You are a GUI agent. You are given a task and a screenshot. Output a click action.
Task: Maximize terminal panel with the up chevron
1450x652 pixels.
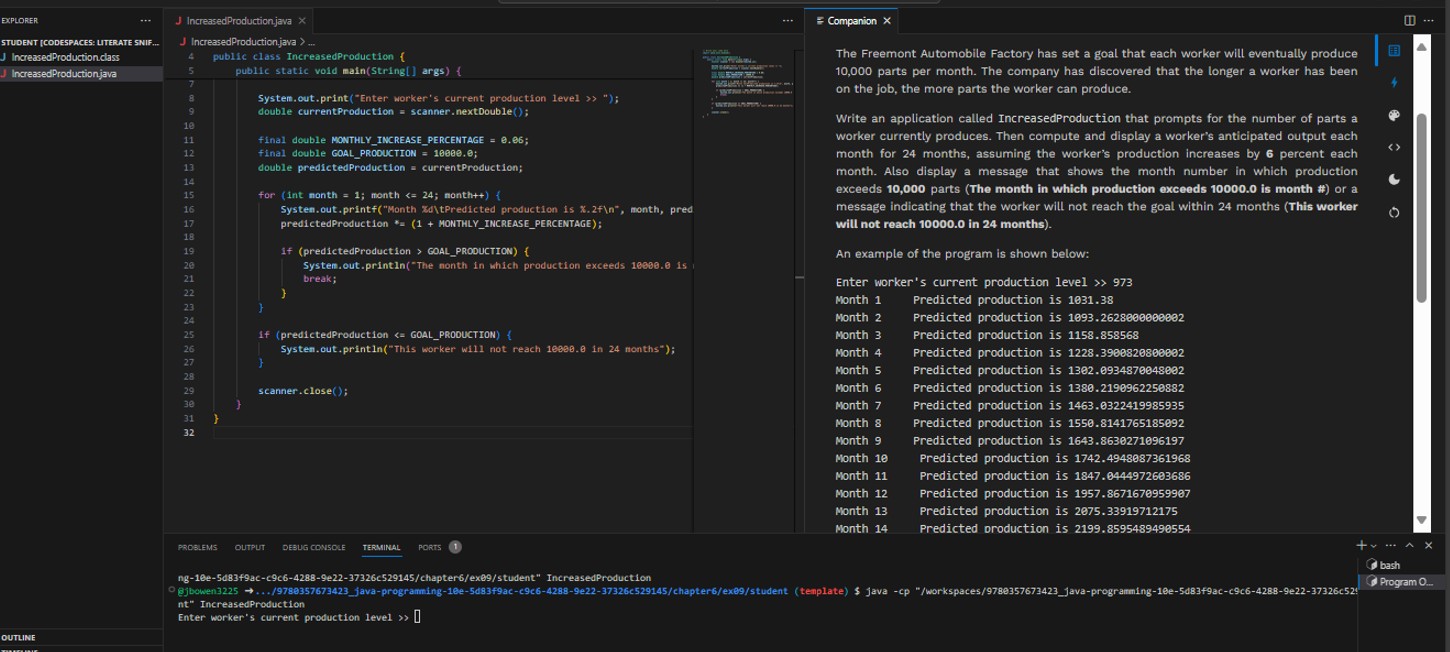click(1409, 545)
